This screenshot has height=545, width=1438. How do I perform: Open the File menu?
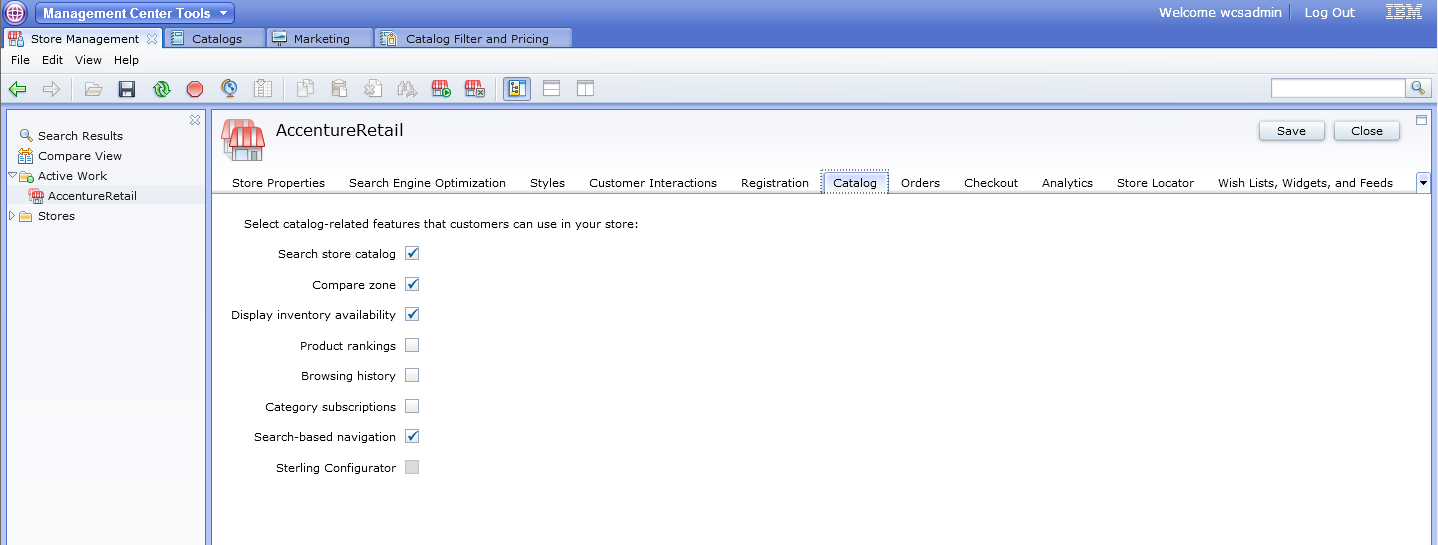pos(20,60)
